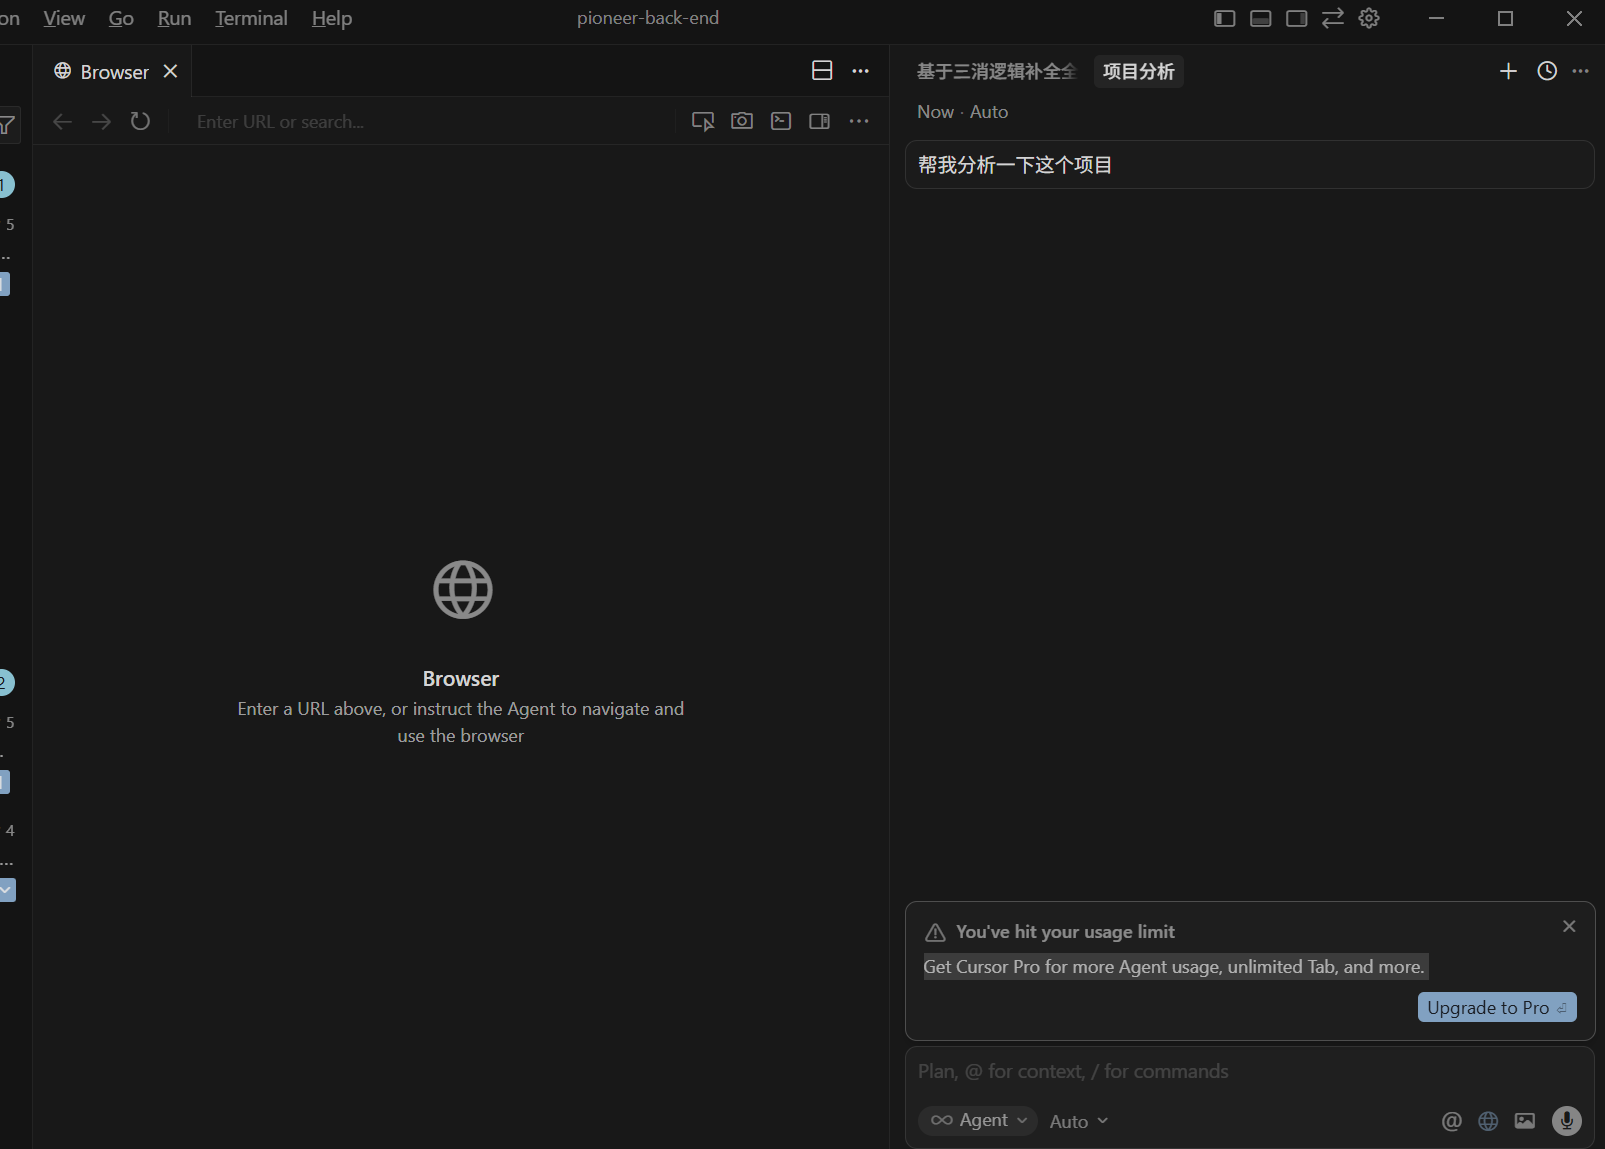Open the browser console terminal icon
Viewport: 1605px width, 1149px height.
coord(781,121)
